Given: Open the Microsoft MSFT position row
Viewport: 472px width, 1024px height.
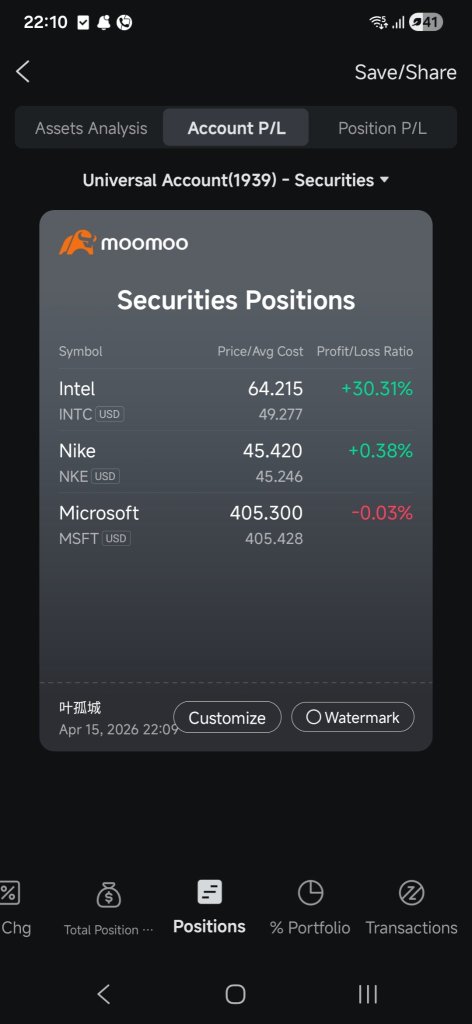Looking at the screenshot, I should pos(236,524).
